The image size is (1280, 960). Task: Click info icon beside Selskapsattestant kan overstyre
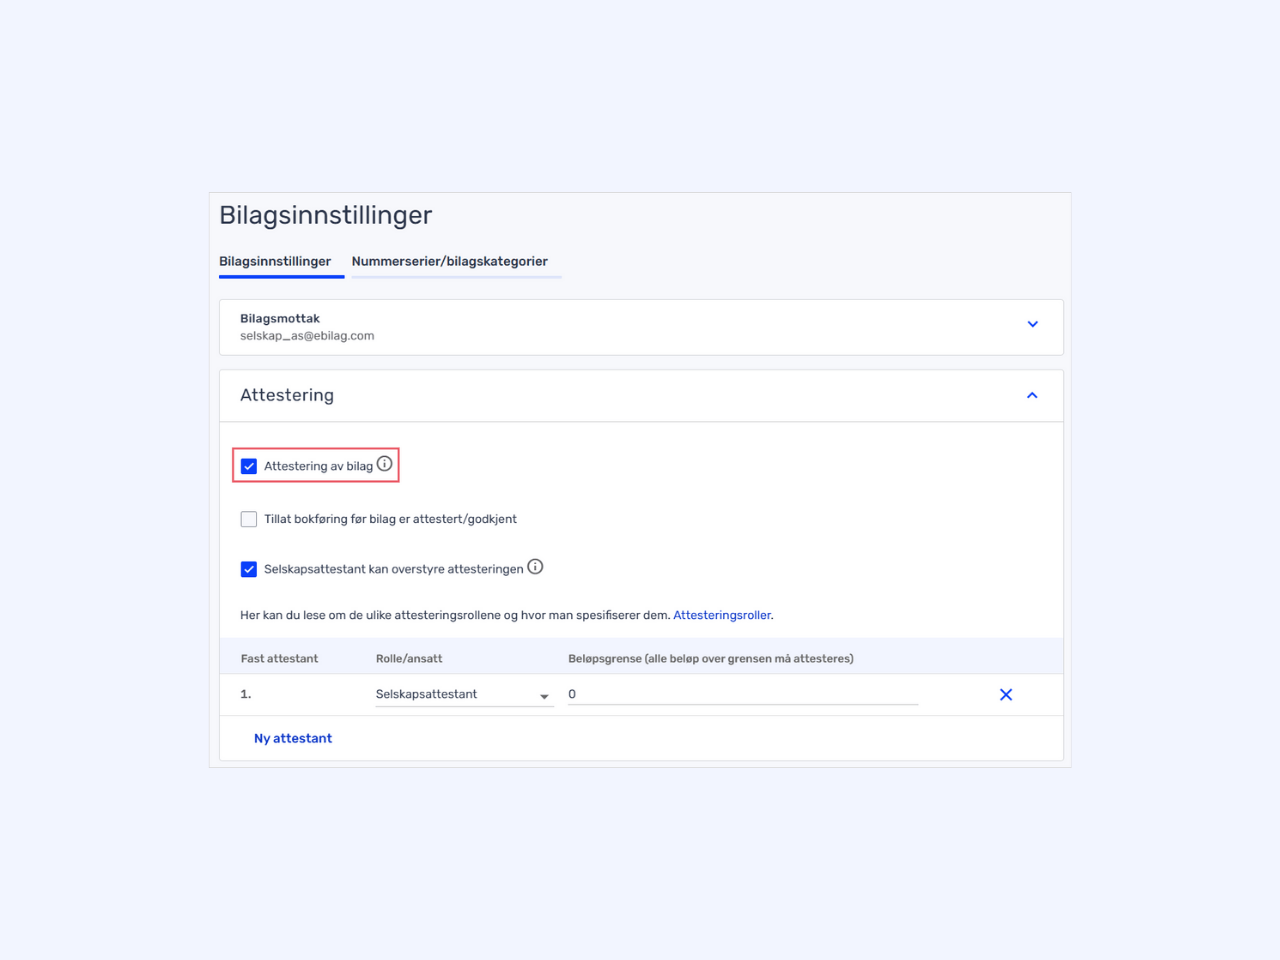(535, 567)
